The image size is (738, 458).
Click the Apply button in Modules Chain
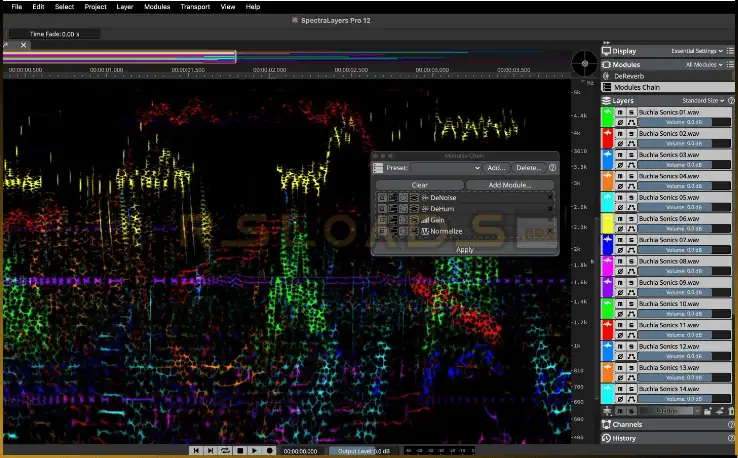465,249
